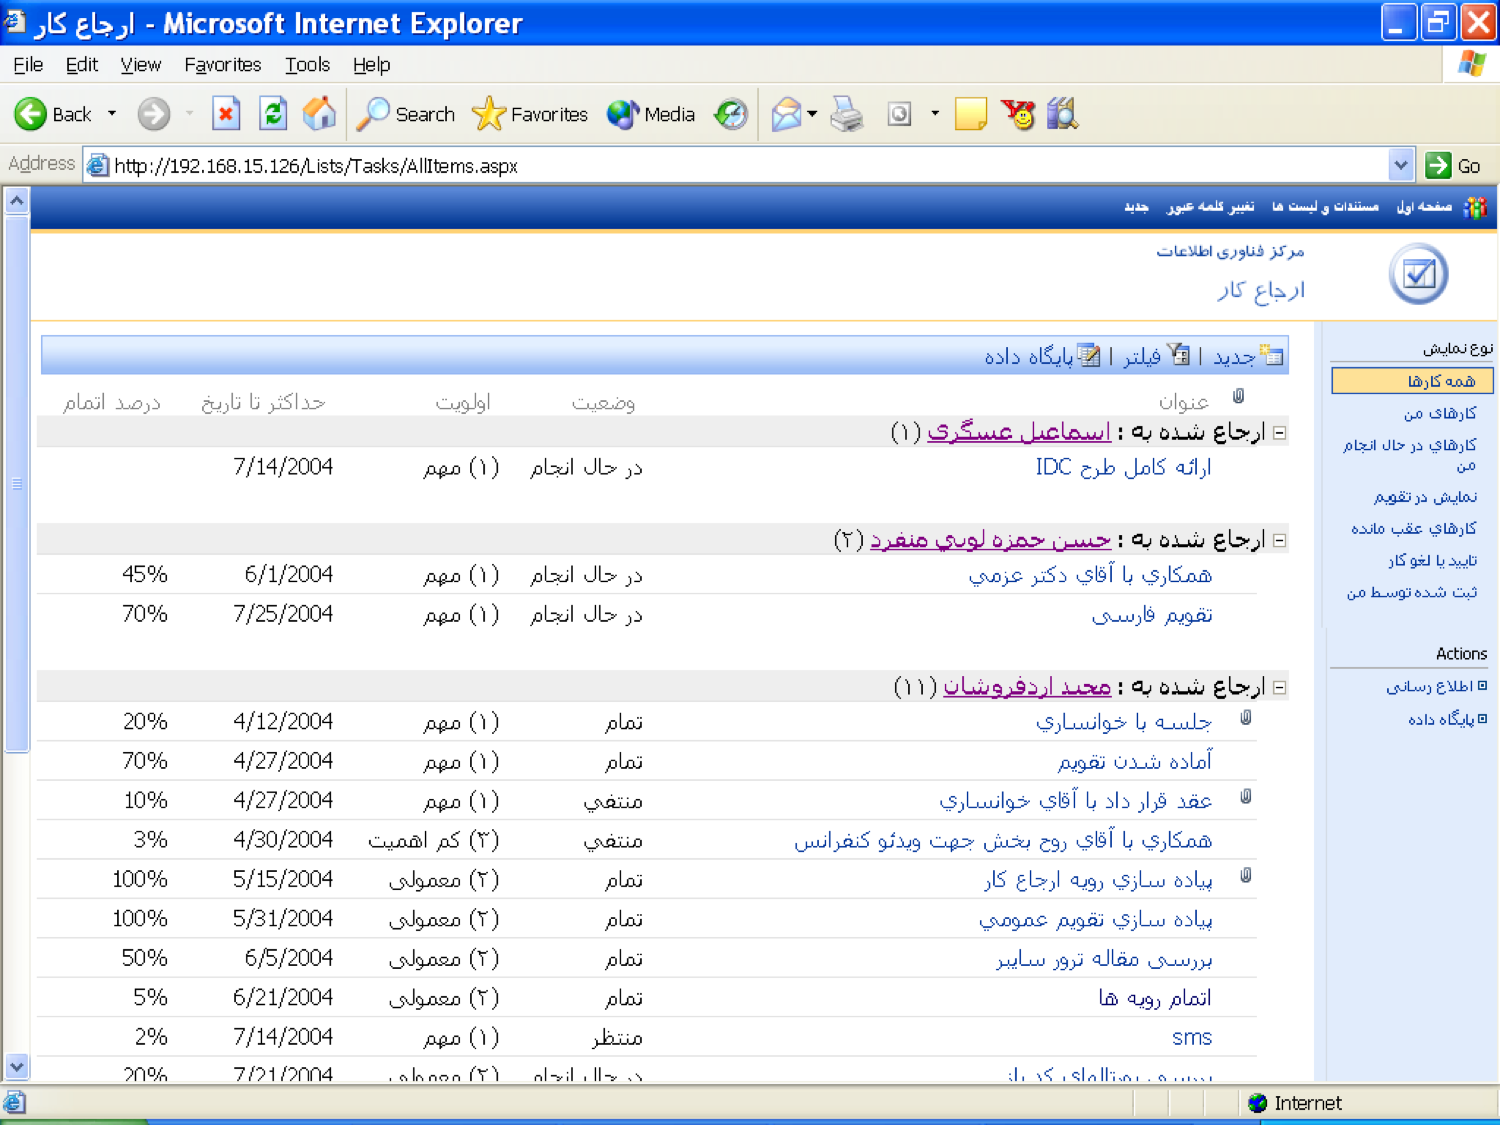The height and width of the screenshot is (1125, 1500).
Task: Click the Research books icon
Action: [1062, 114]
